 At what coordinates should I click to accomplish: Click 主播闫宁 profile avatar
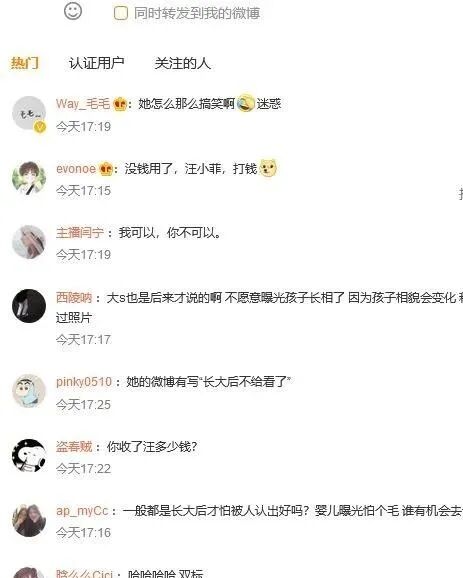point(29,242)
